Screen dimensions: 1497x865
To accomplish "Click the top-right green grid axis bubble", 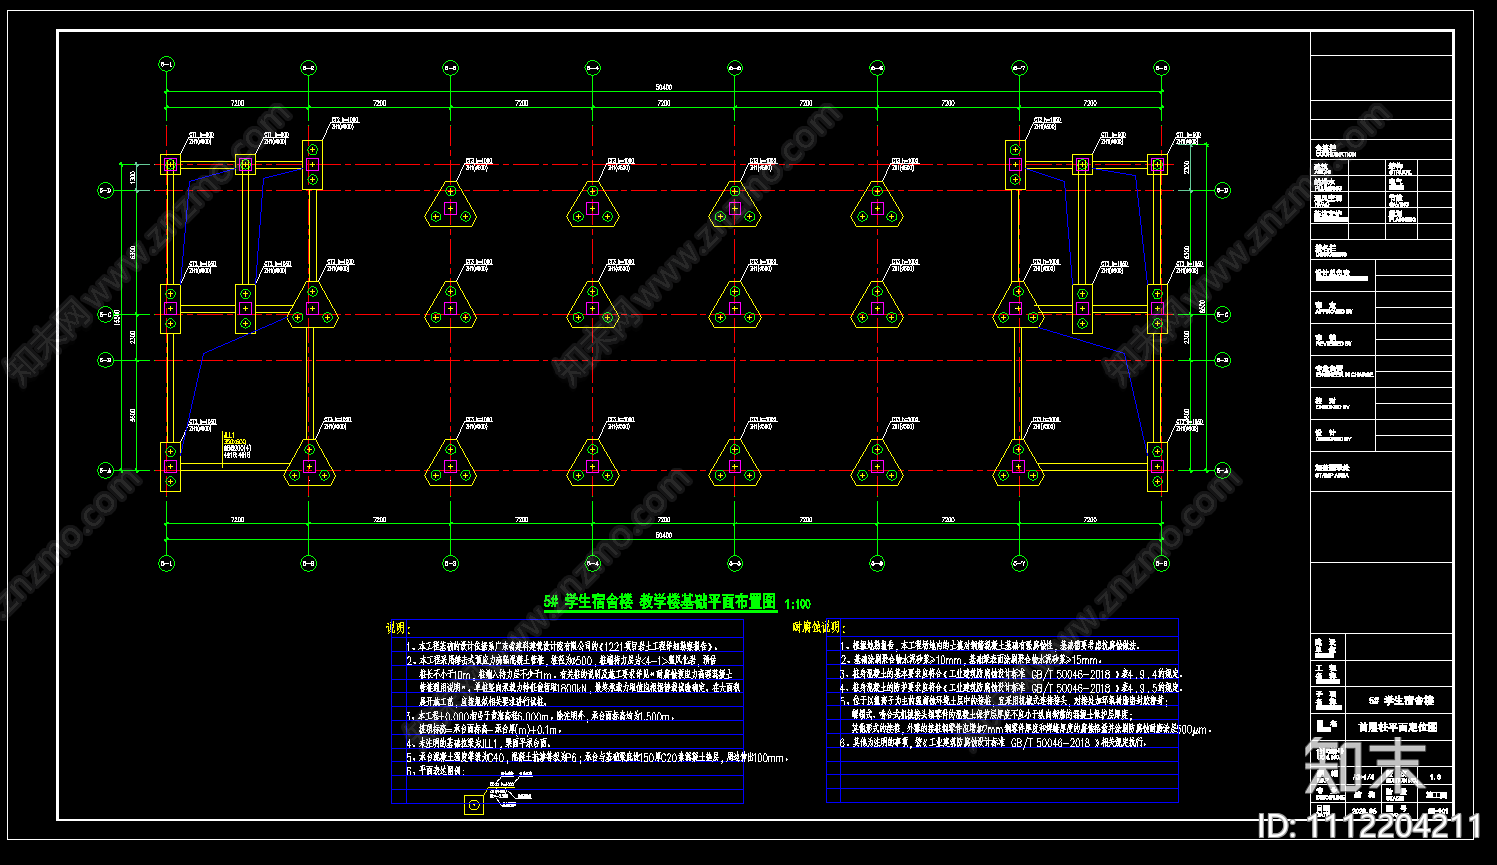I will click(x=1161, y=68).
